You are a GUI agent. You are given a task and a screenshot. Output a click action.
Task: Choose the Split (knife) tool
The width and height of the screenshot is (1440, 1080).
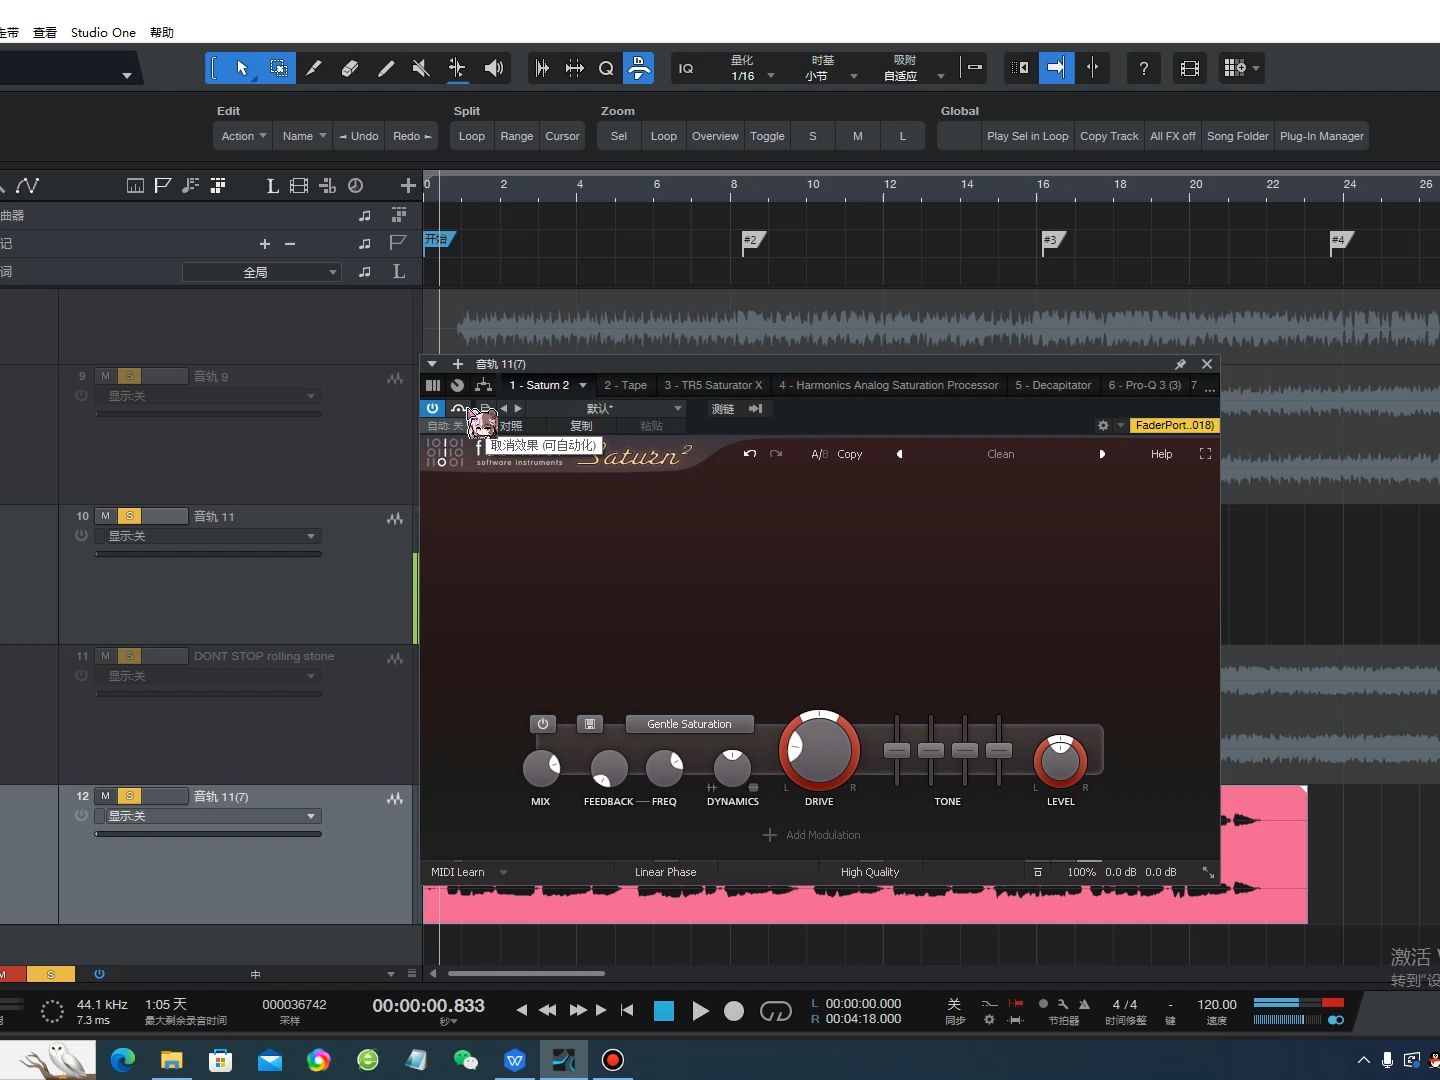[x=314, y=68]
